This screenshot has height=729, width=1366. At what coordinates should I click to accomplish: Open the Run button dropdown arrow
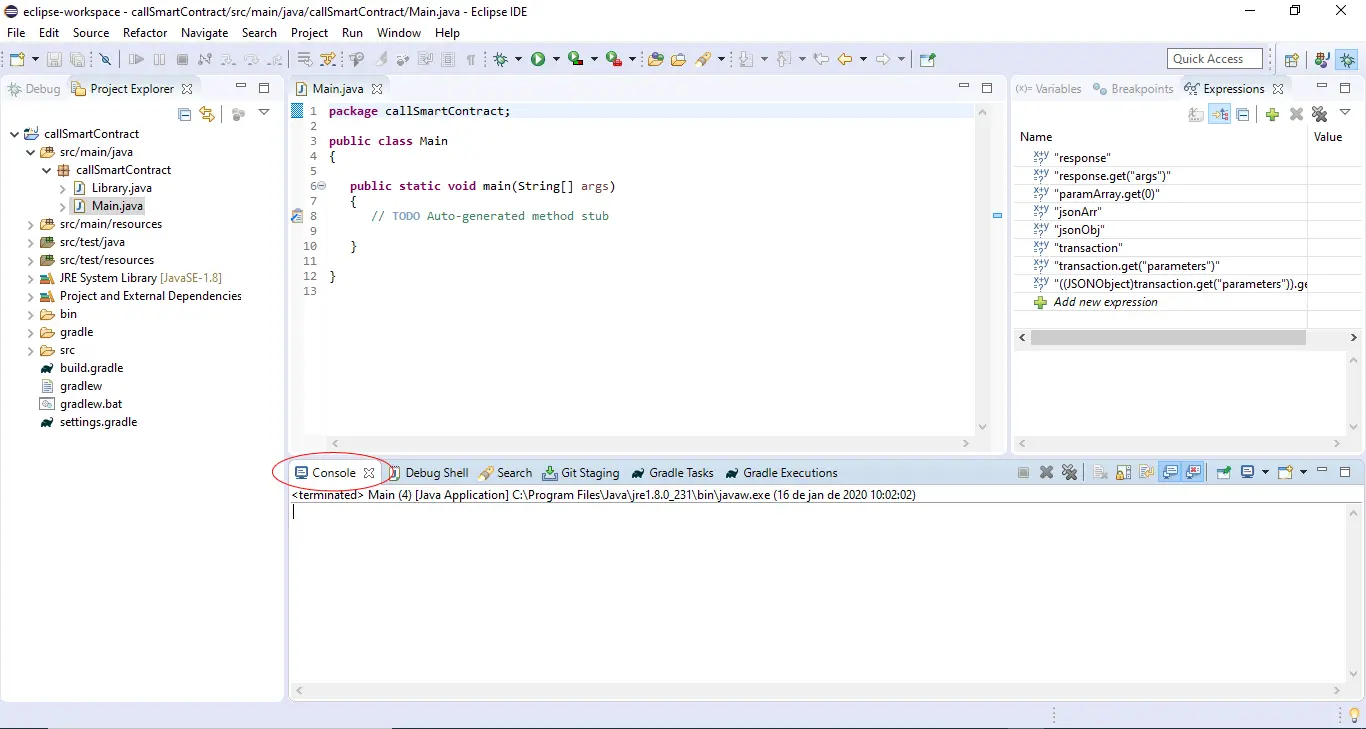point(555,60)
